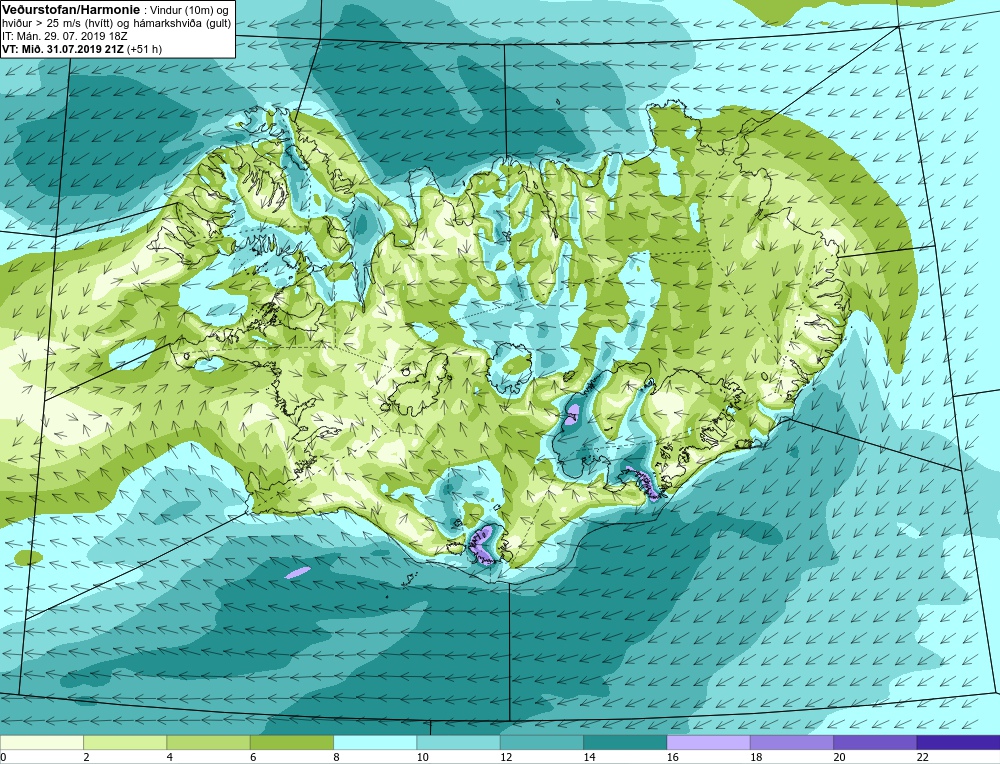The height and width of the screenshot is (764, 1000).
Task: Click the purple strong-wind area on the south coast
Action: pyautogui.click(x=483, y=544)
